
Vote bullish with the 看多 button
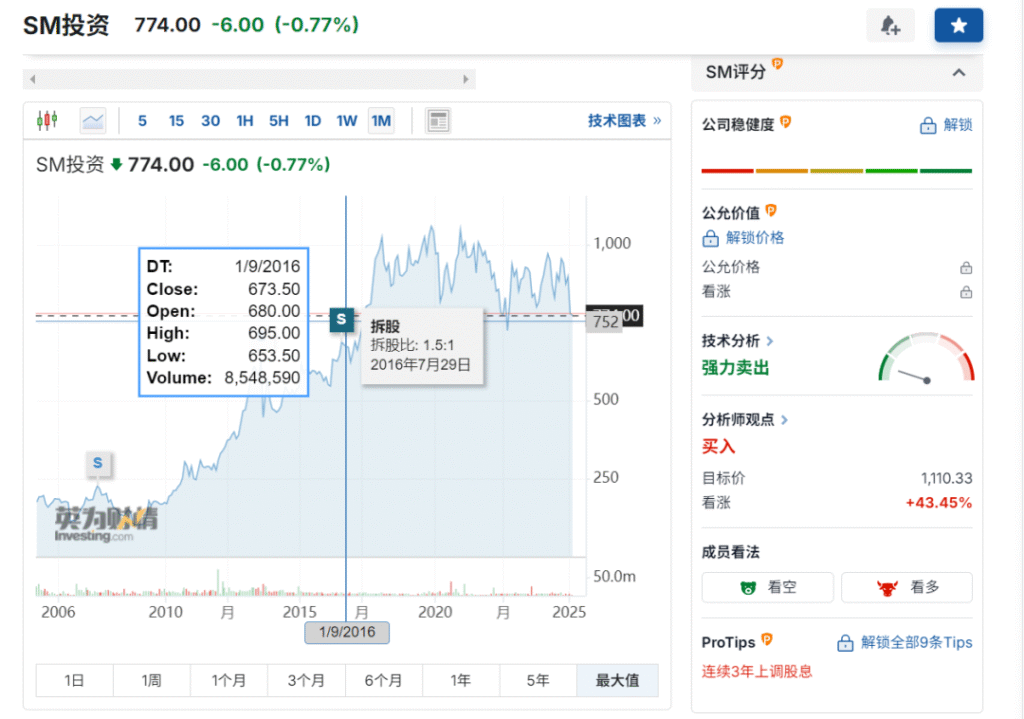pos(906,588)
